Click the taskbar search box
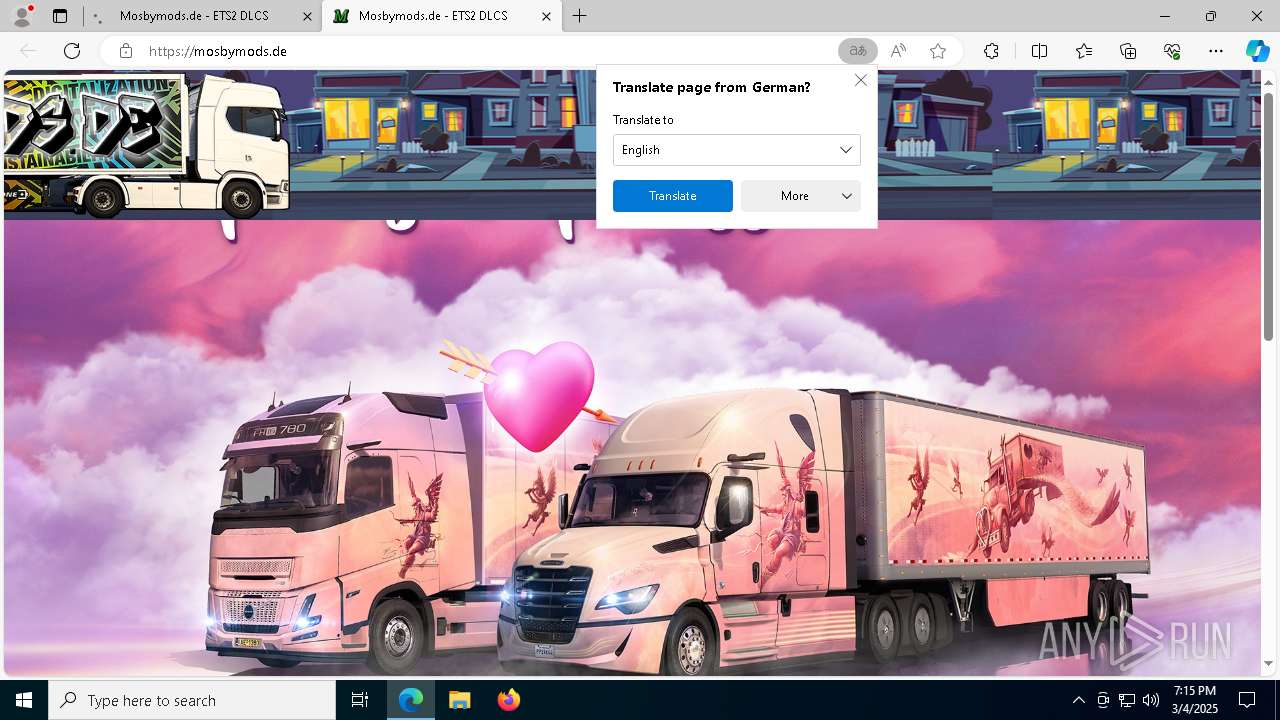Screen dimensions: 1280x720 [x=192, y=700]
